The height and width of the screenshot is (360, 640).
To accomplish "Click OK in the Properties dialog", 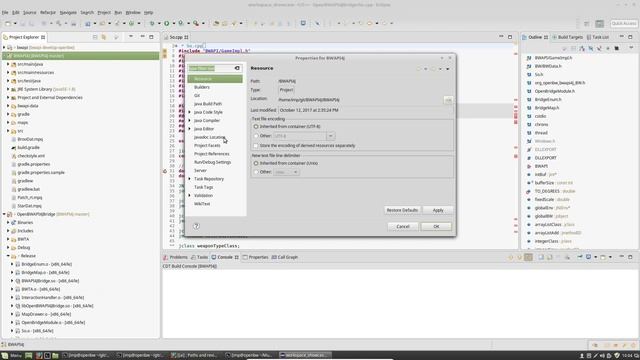I will [x=436, y=227].
